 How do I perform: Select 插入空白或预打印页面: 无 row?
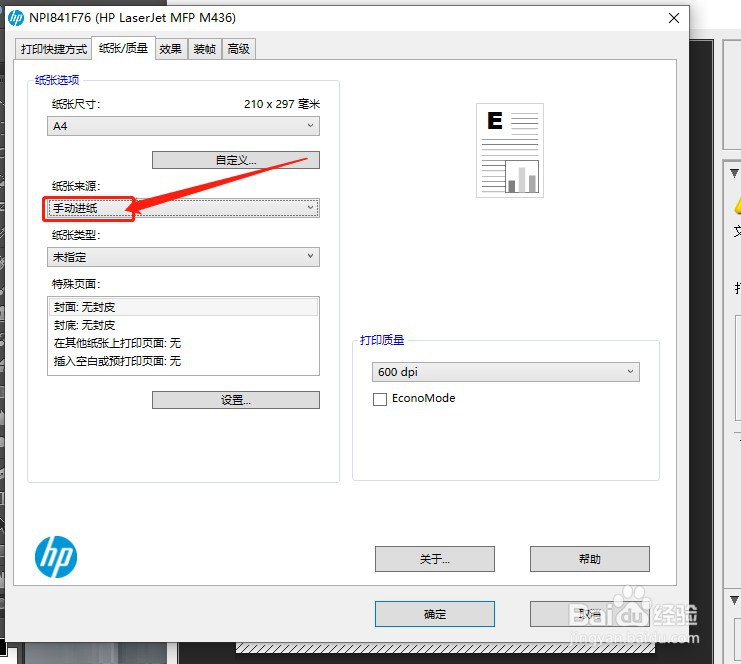[183, 361]
